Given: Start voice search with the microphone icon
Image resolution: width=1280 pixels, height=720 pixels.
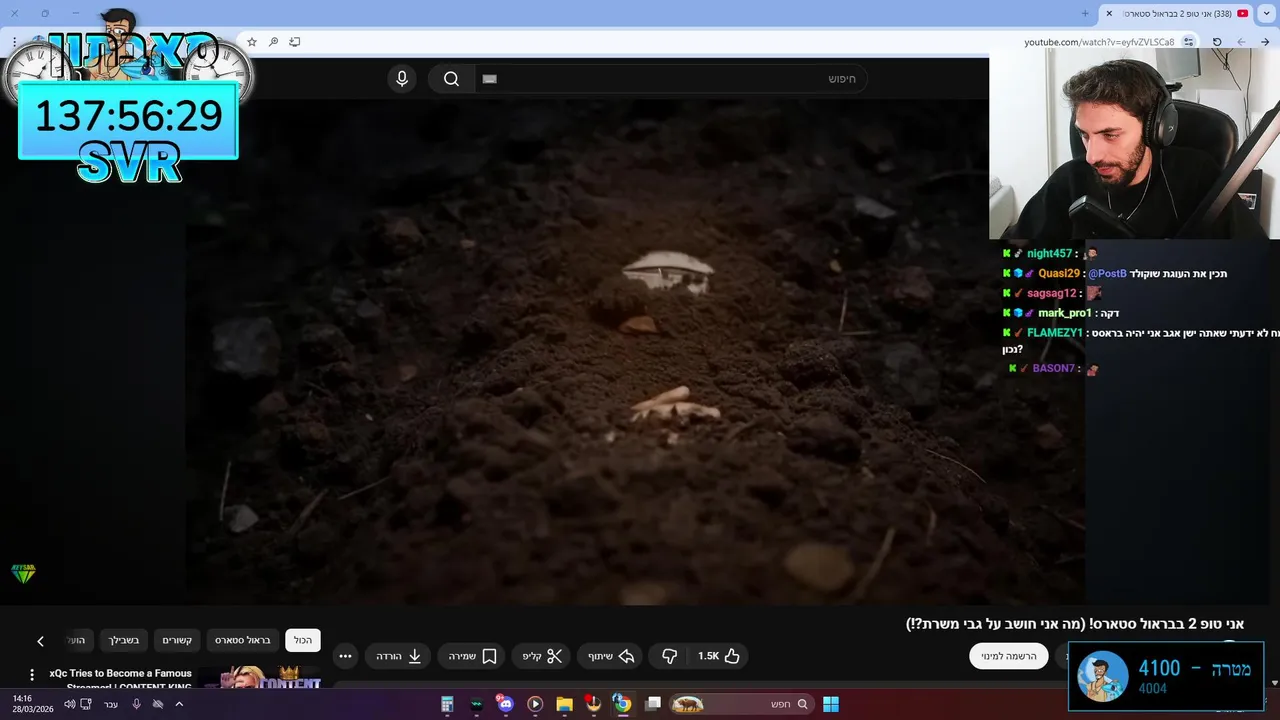Looking at the screenshot, I should point(402,79).
